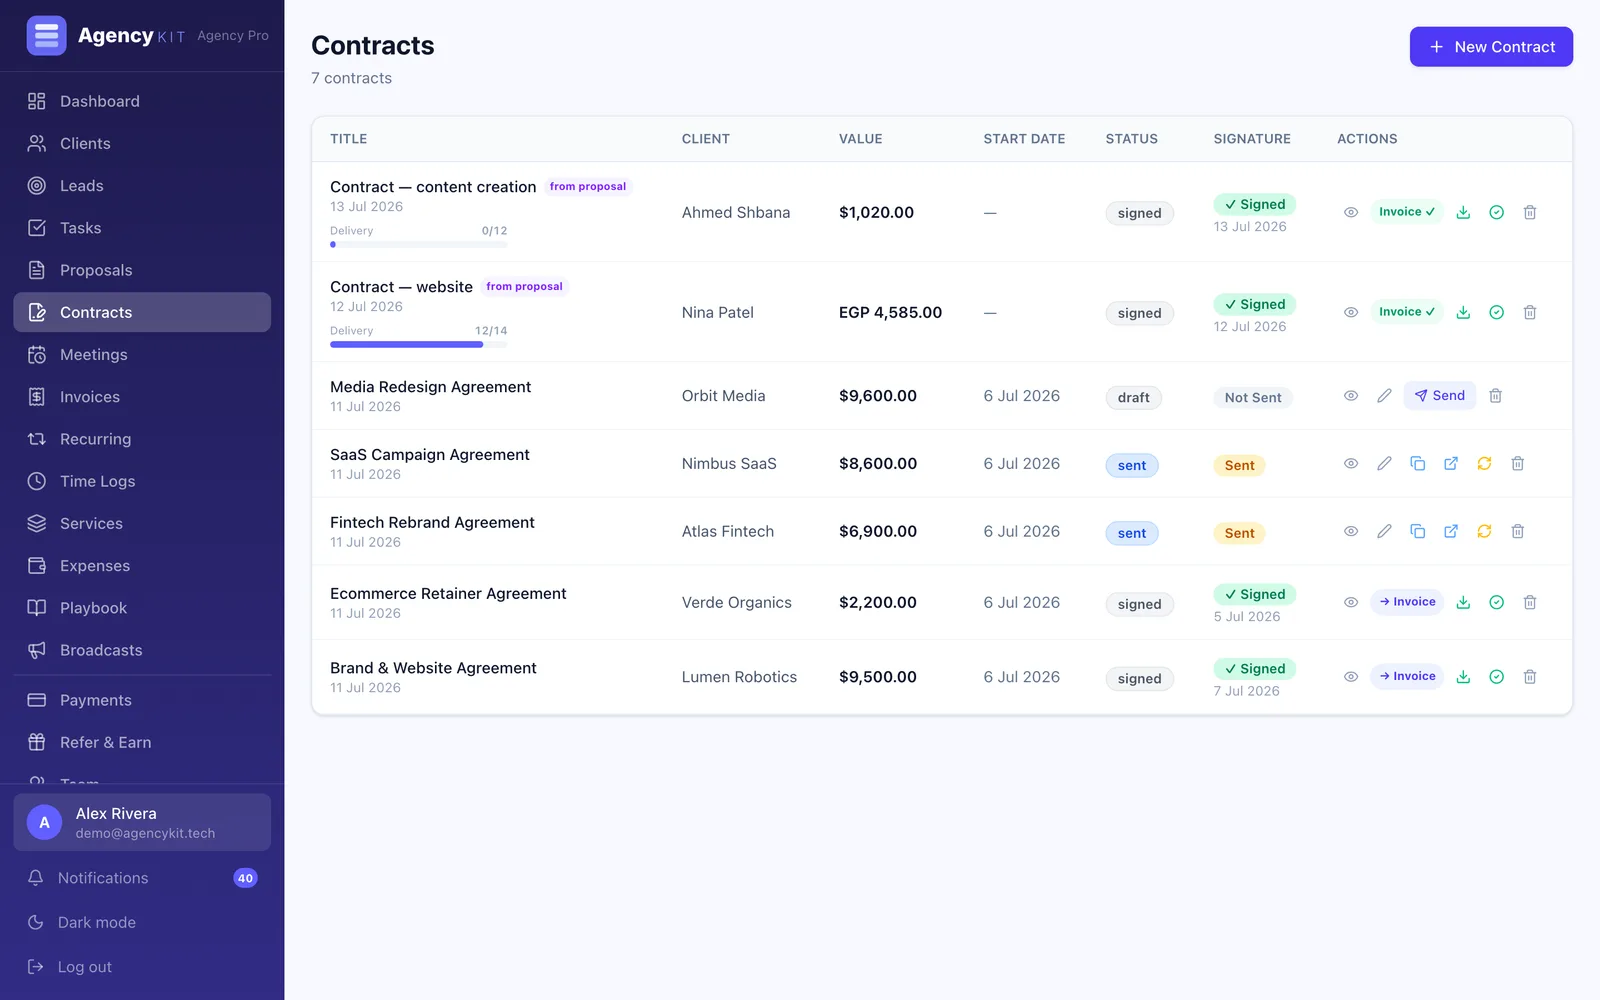
Task: Open Clients in the sidebar
Action: (142, 143)
